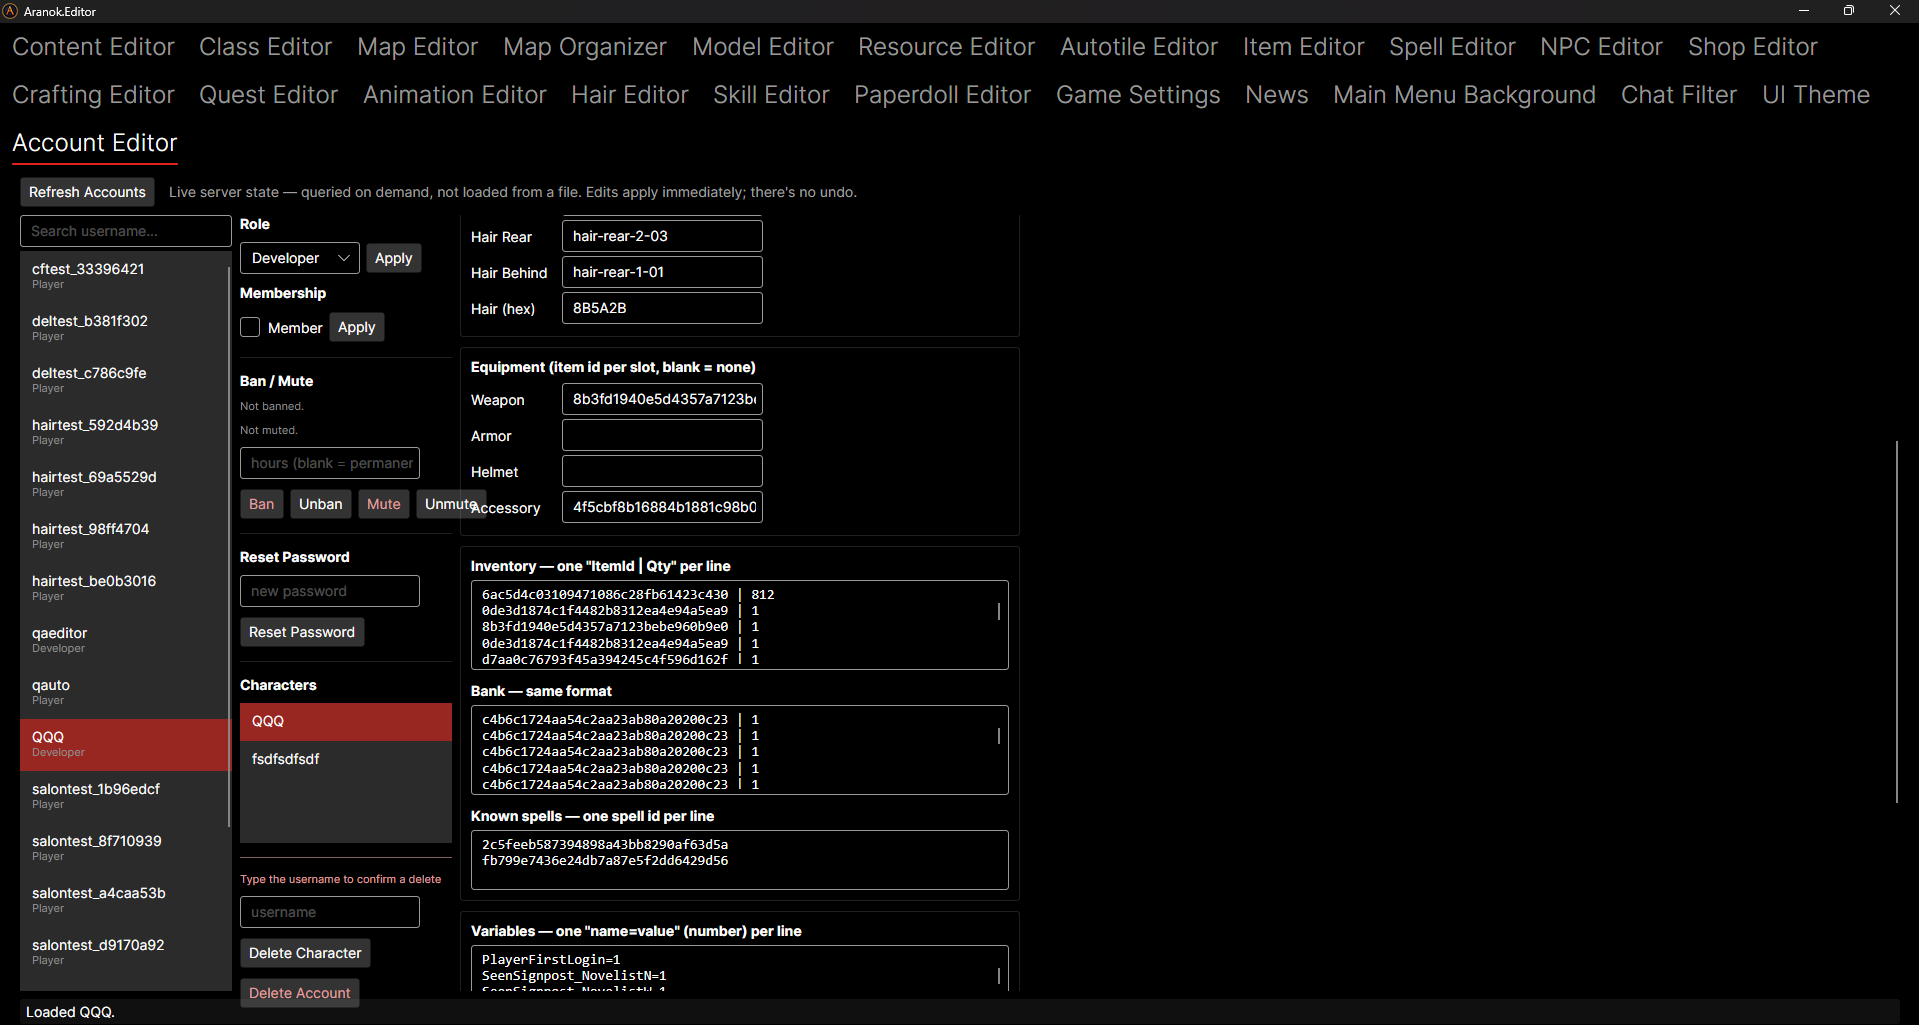This screenshot has width=1919, height=1025.
Task: Switch to the Class Editor tab
Action: [x=265, y=47]
